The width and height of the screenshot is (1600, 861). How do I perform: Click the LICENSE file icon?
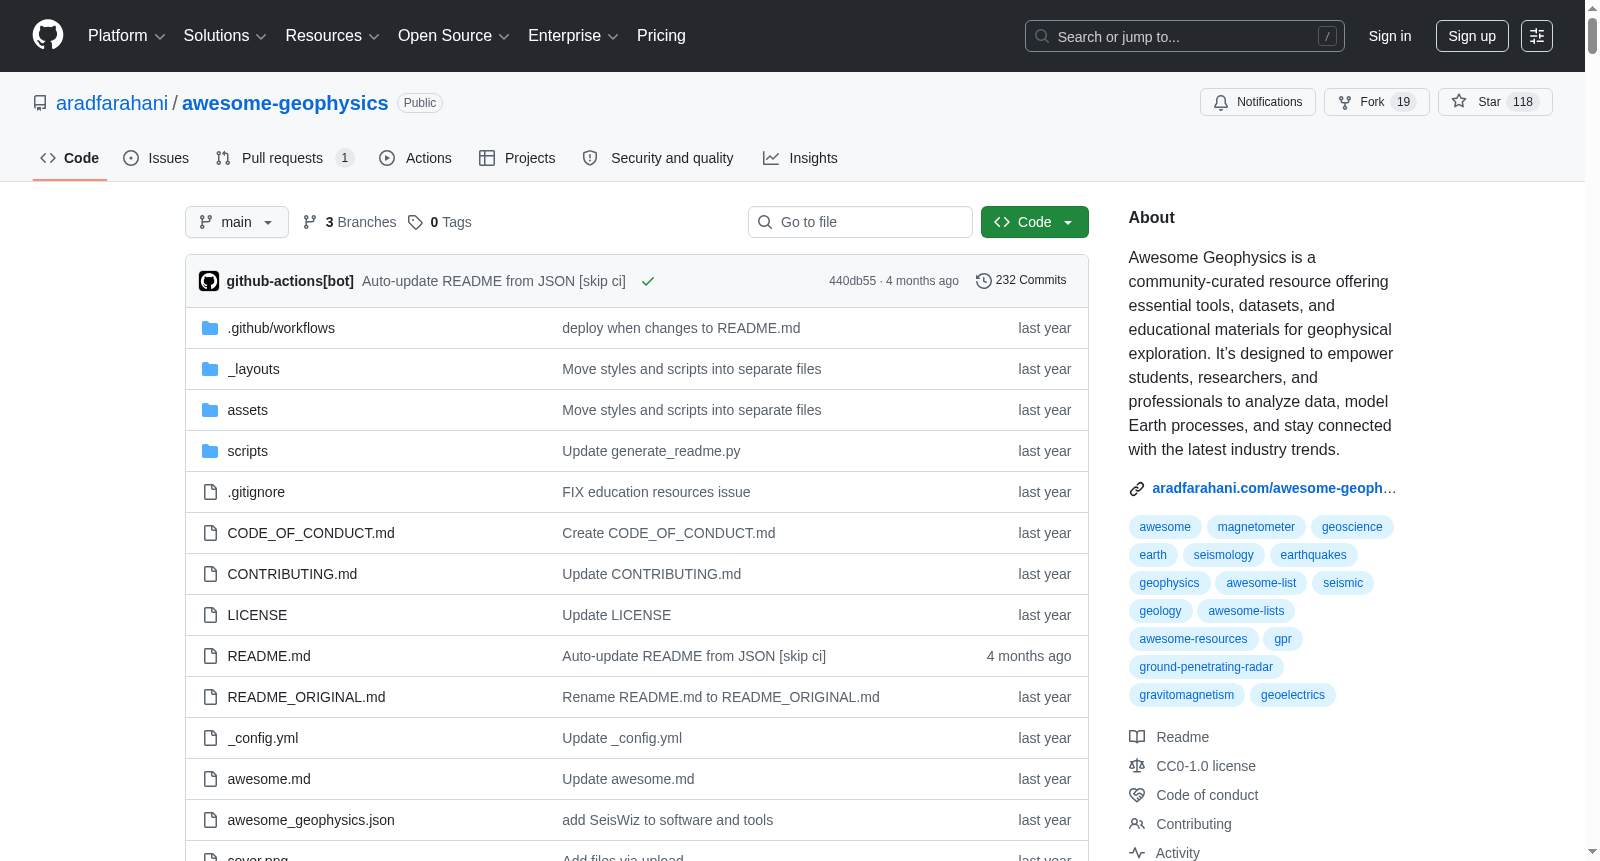click(210, 615)
